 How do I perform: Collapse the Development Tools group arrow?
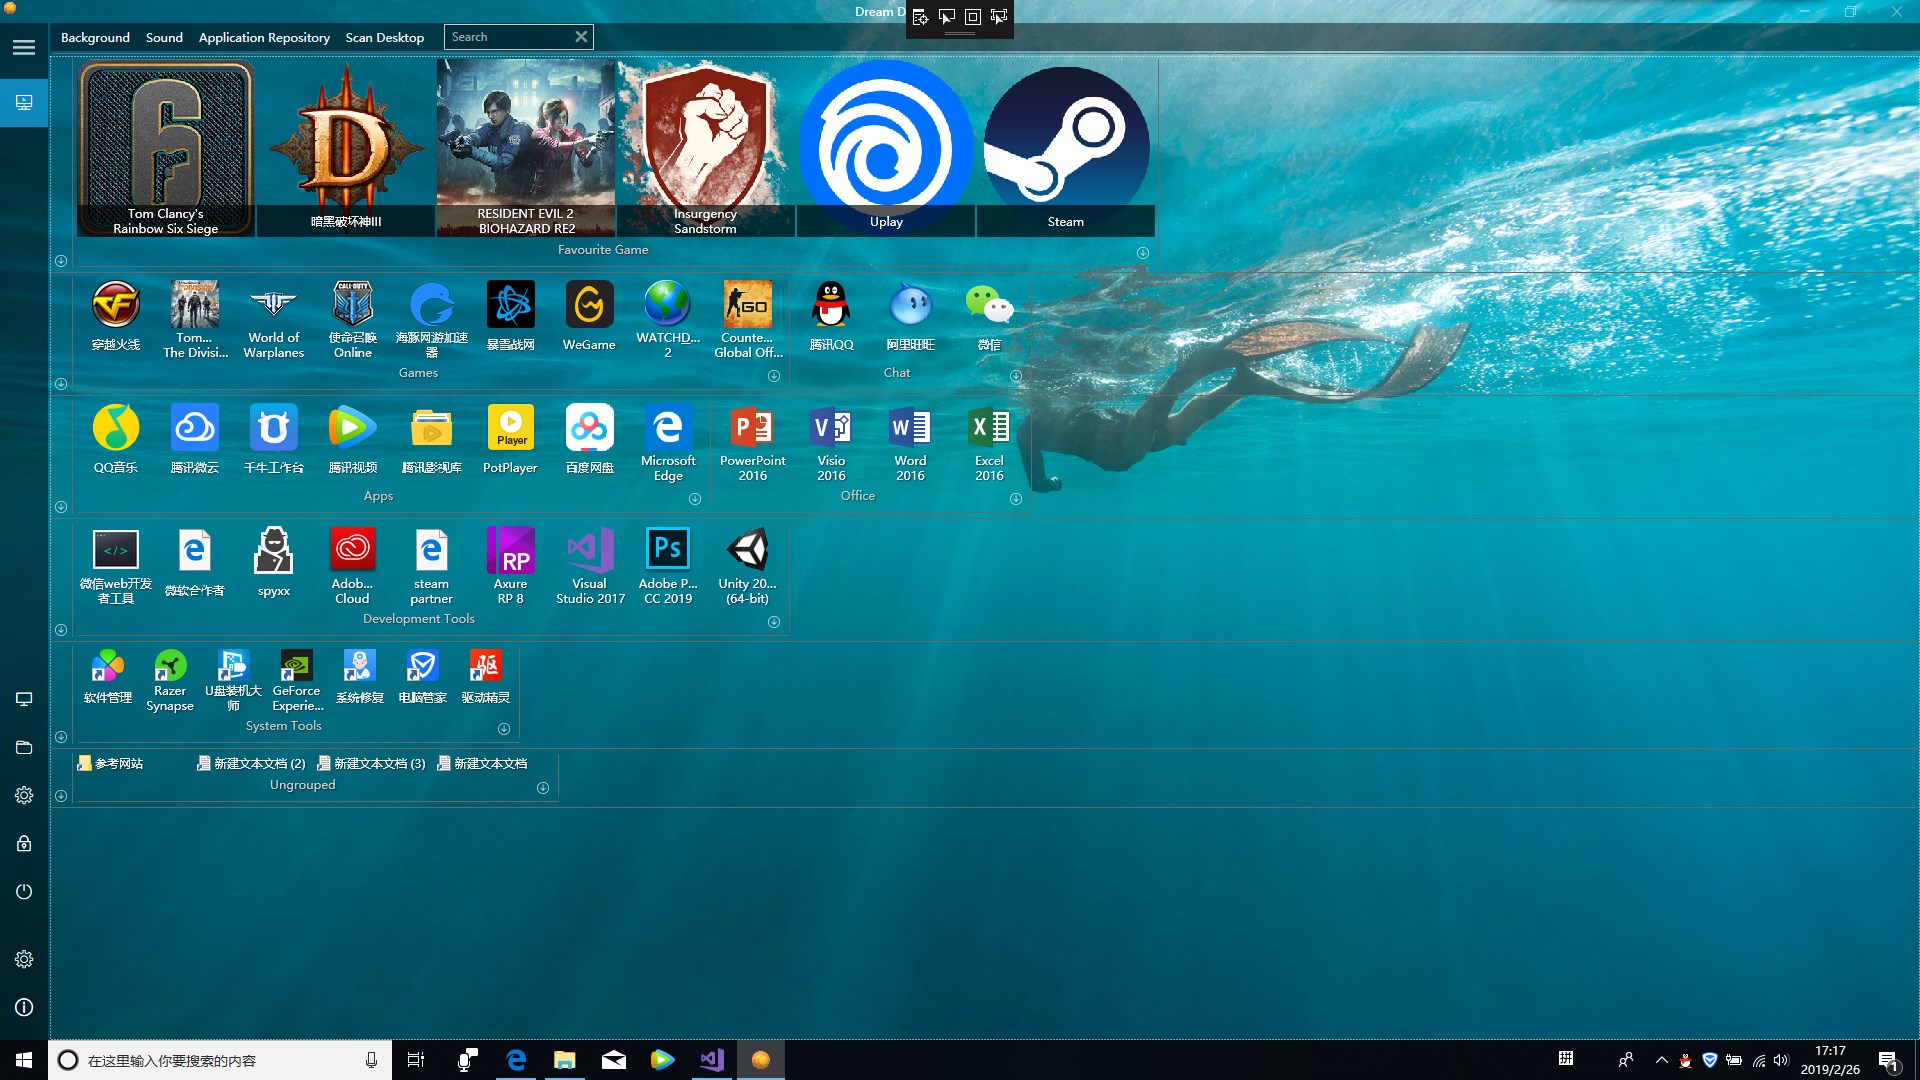point(774,622)
